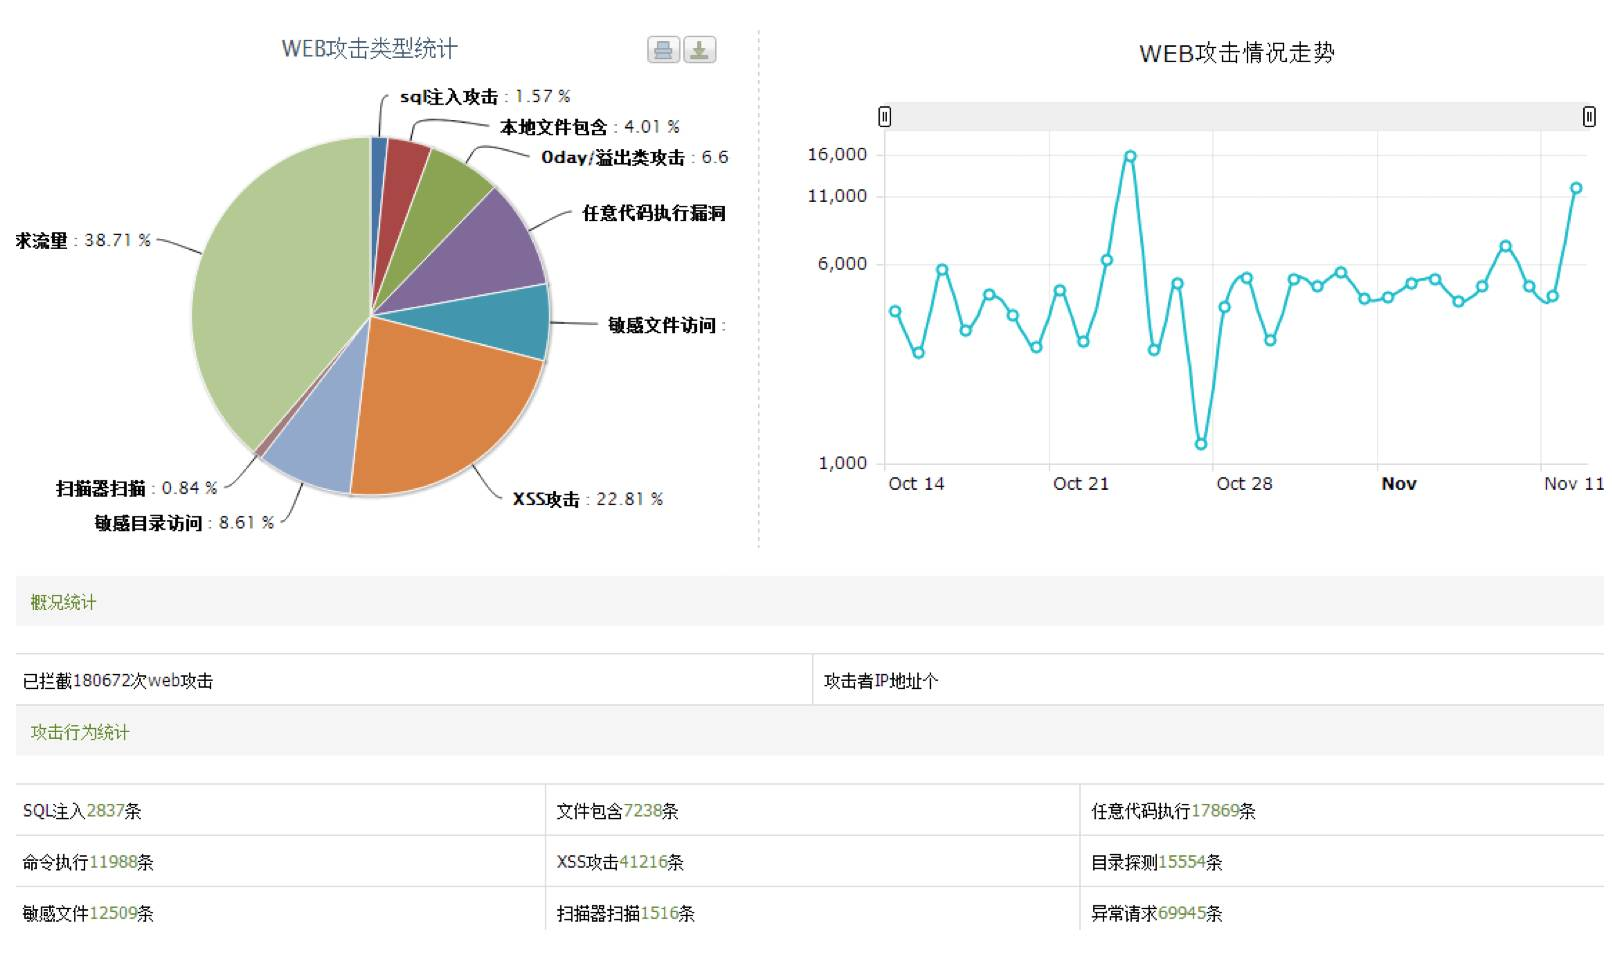Image resolution: width=1612 pixels, height=962 pixels.
Task: Click the label 本地文件包含 : 4.01 %
Action: tap(590, 127)
